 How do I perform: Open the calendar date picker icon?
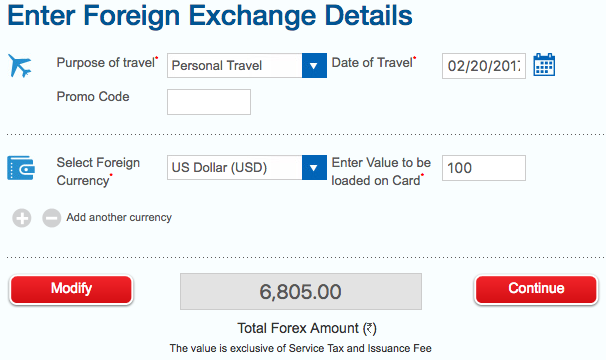point(544,65)
